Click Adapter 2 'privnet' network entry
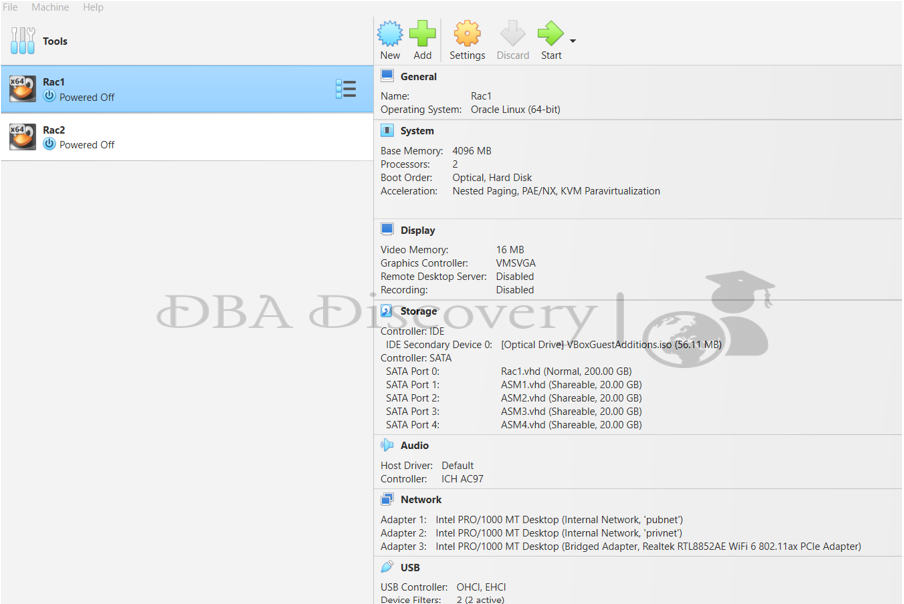Screen dimensions: 904x604 pos(559,533)
